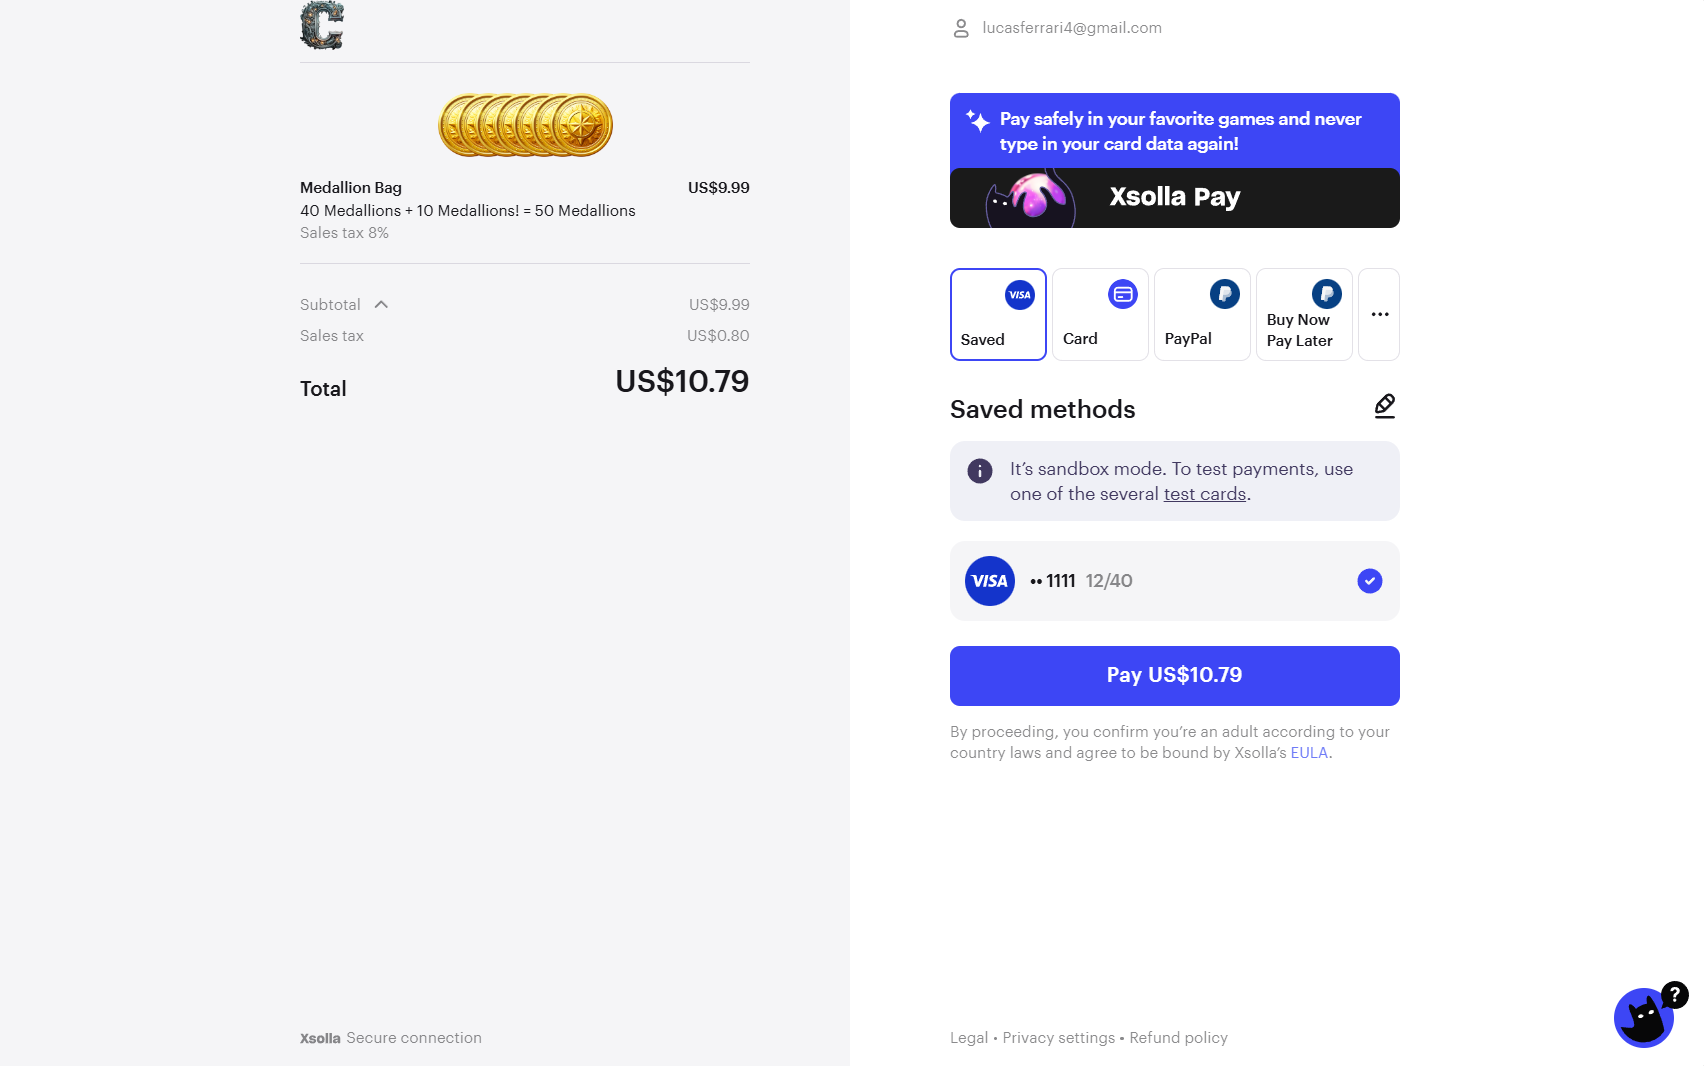The height and width of the screenshot is (1066, 1704).
Task: Collapse the Subtotal breakdown chevron
Action: click(381, 304)
